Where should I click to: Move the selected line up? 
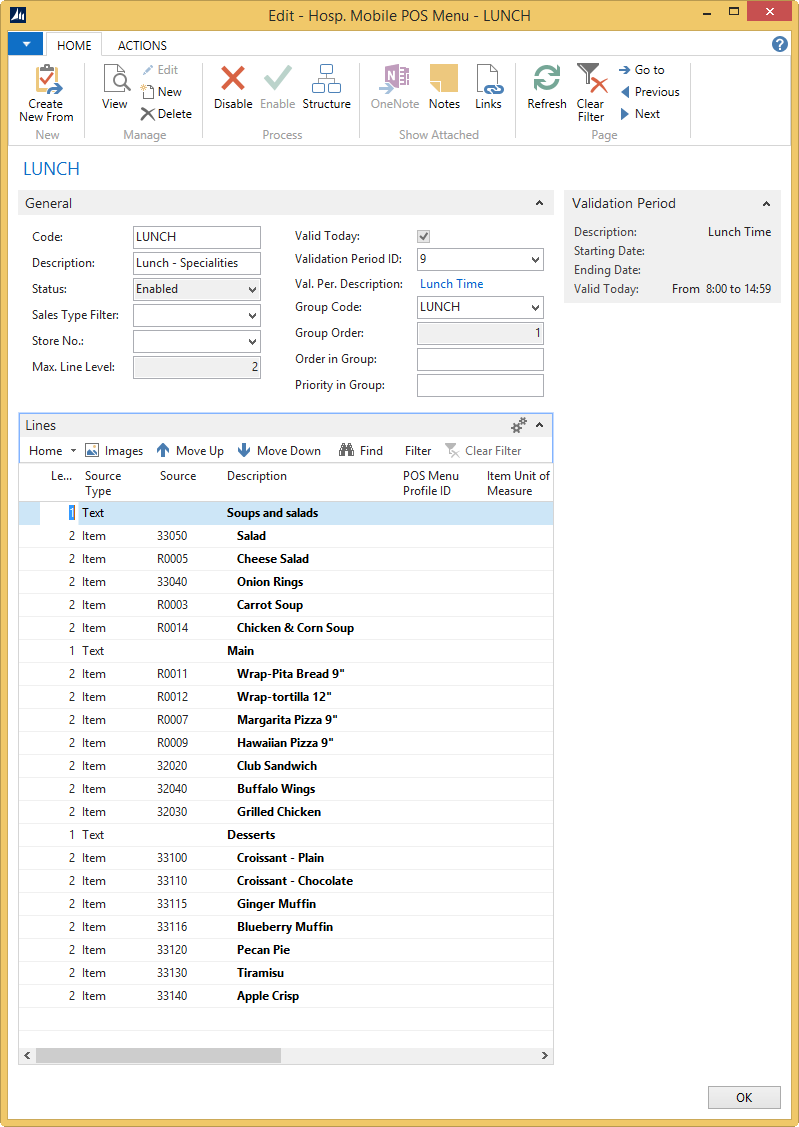190,451
